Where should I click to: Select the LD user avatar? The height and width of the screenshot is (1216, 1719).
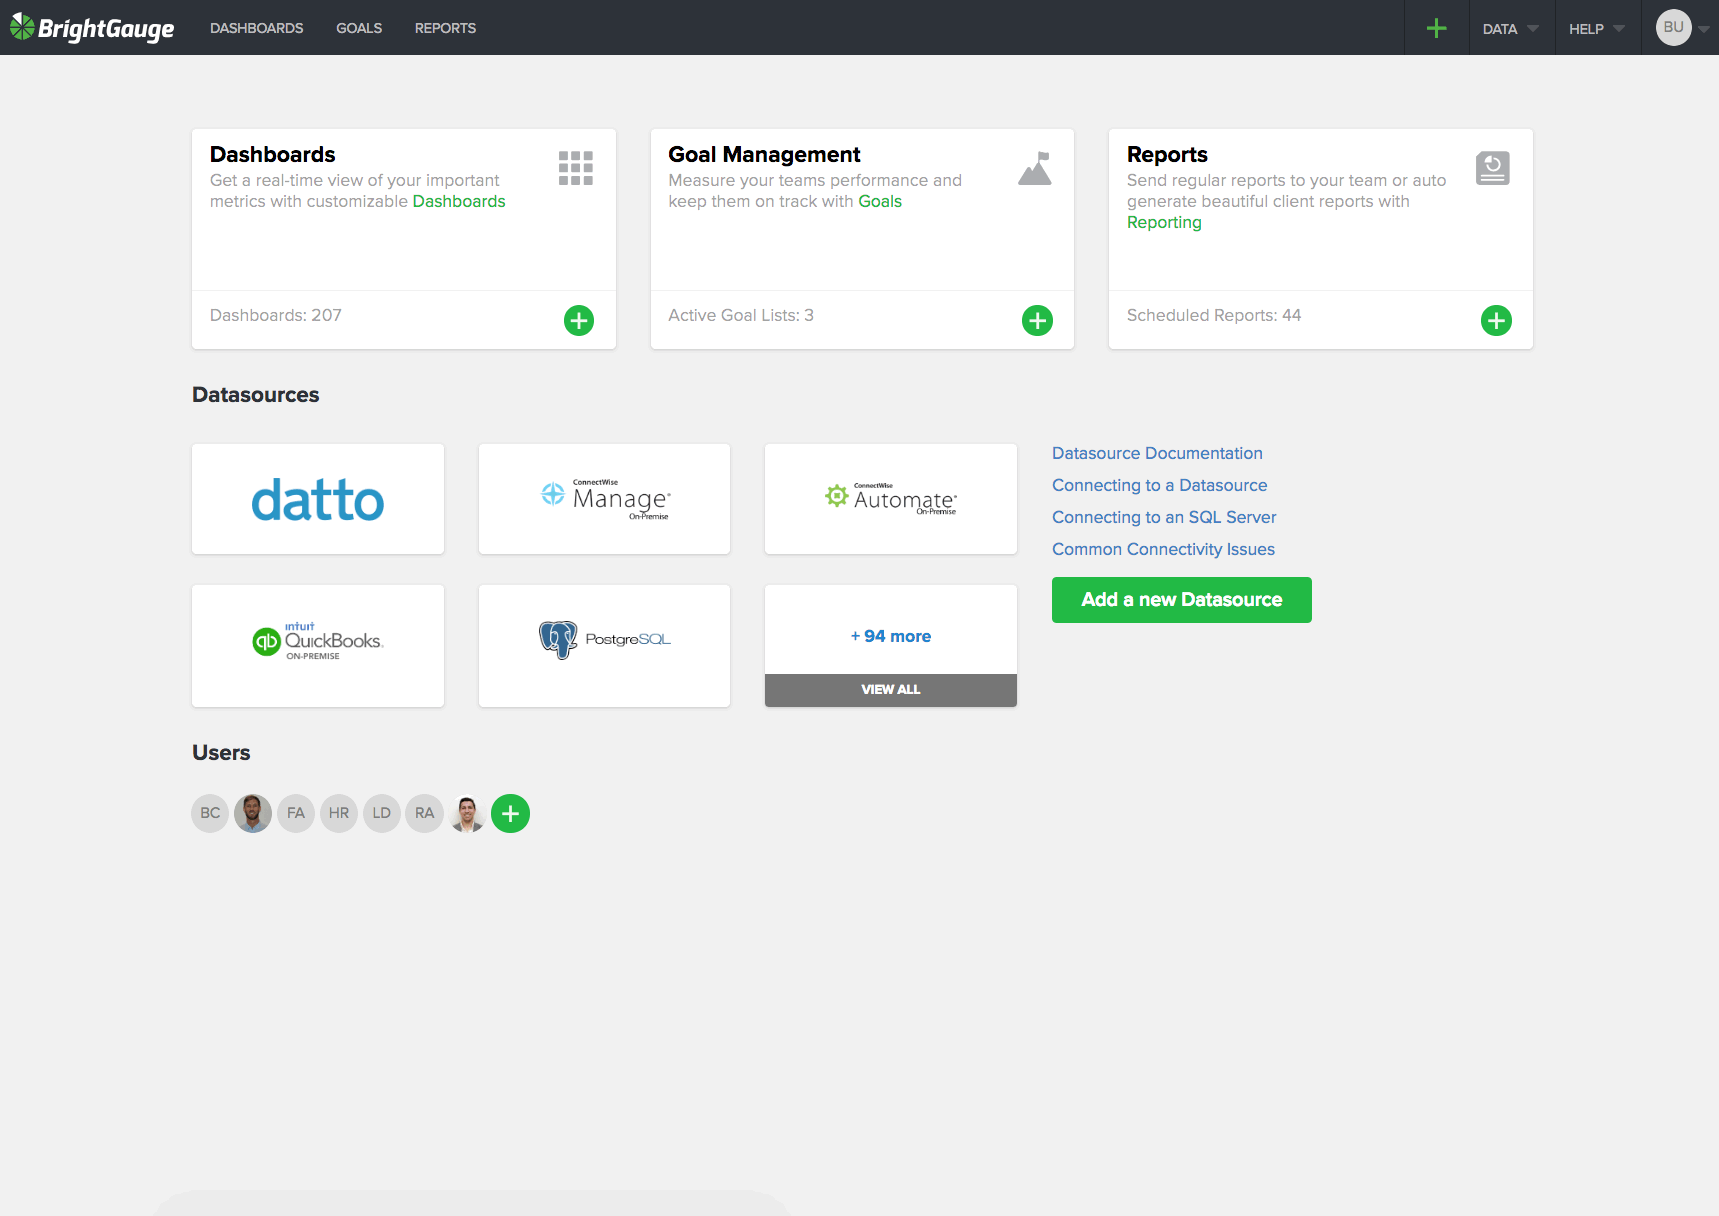[x=382, y=813]
